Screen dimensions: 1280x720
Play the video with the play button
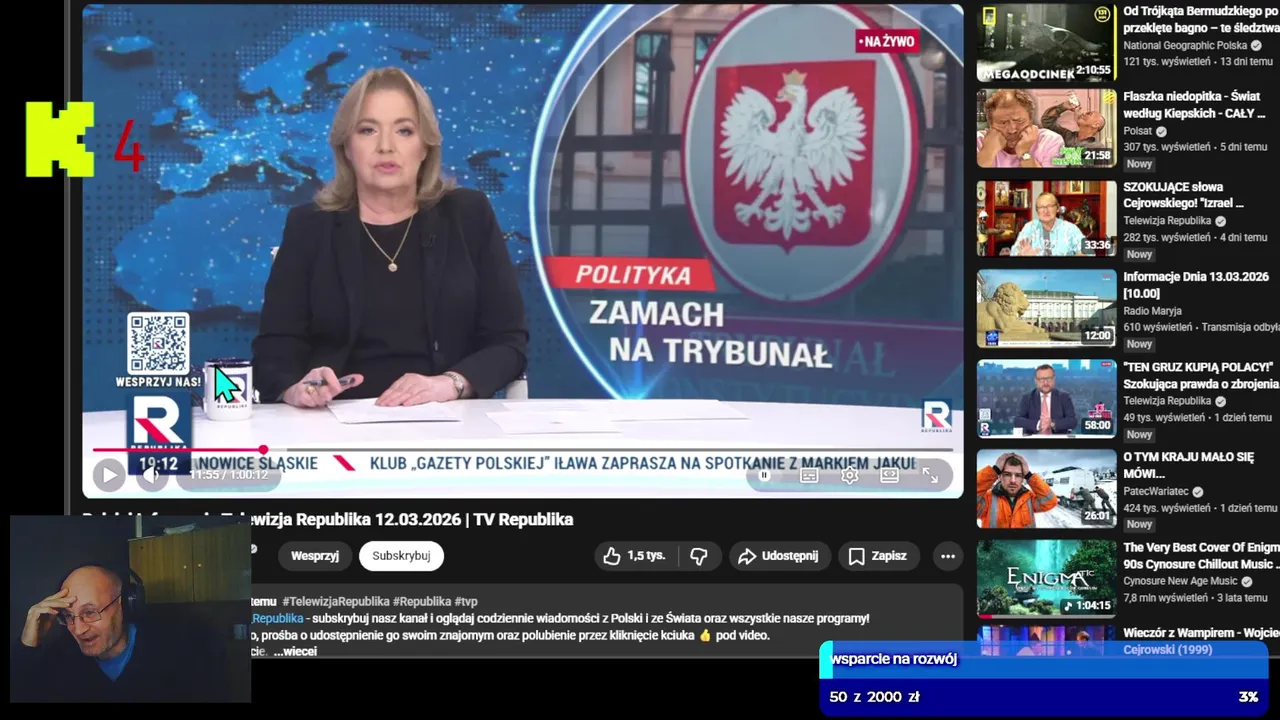click(x=108, y=475)
